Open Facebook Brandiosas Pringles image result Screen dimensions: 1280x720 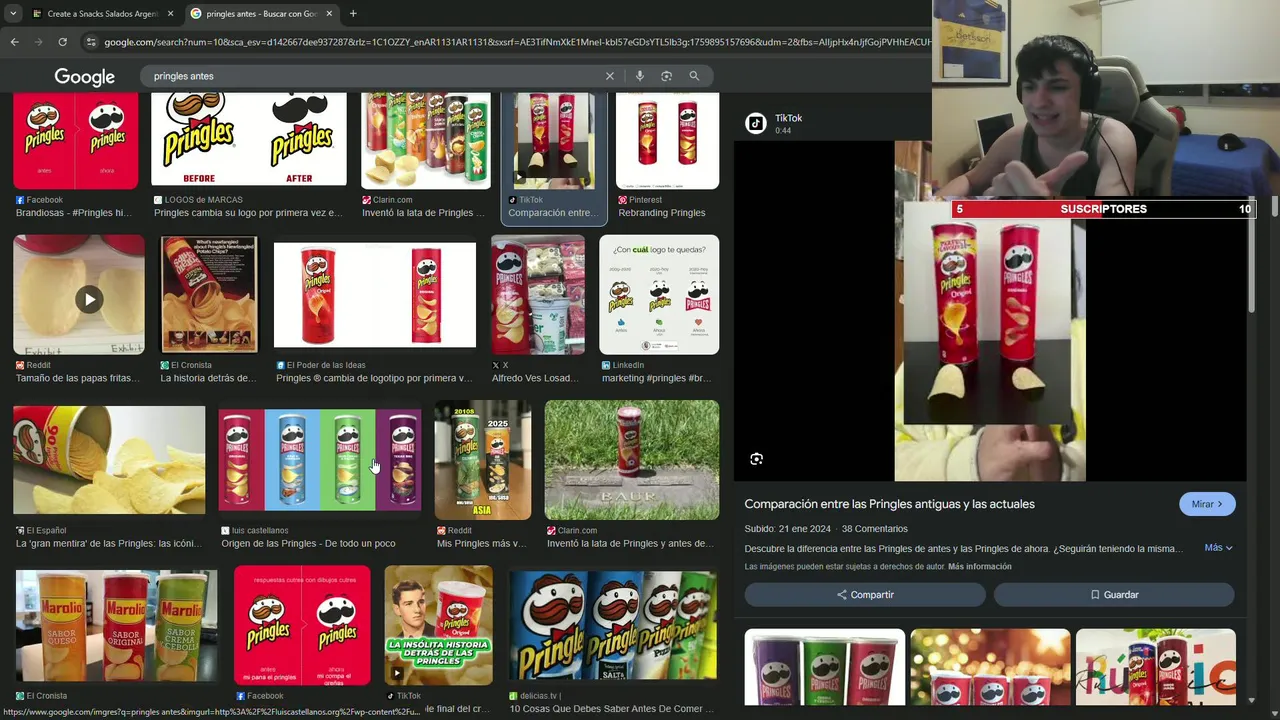76,140
